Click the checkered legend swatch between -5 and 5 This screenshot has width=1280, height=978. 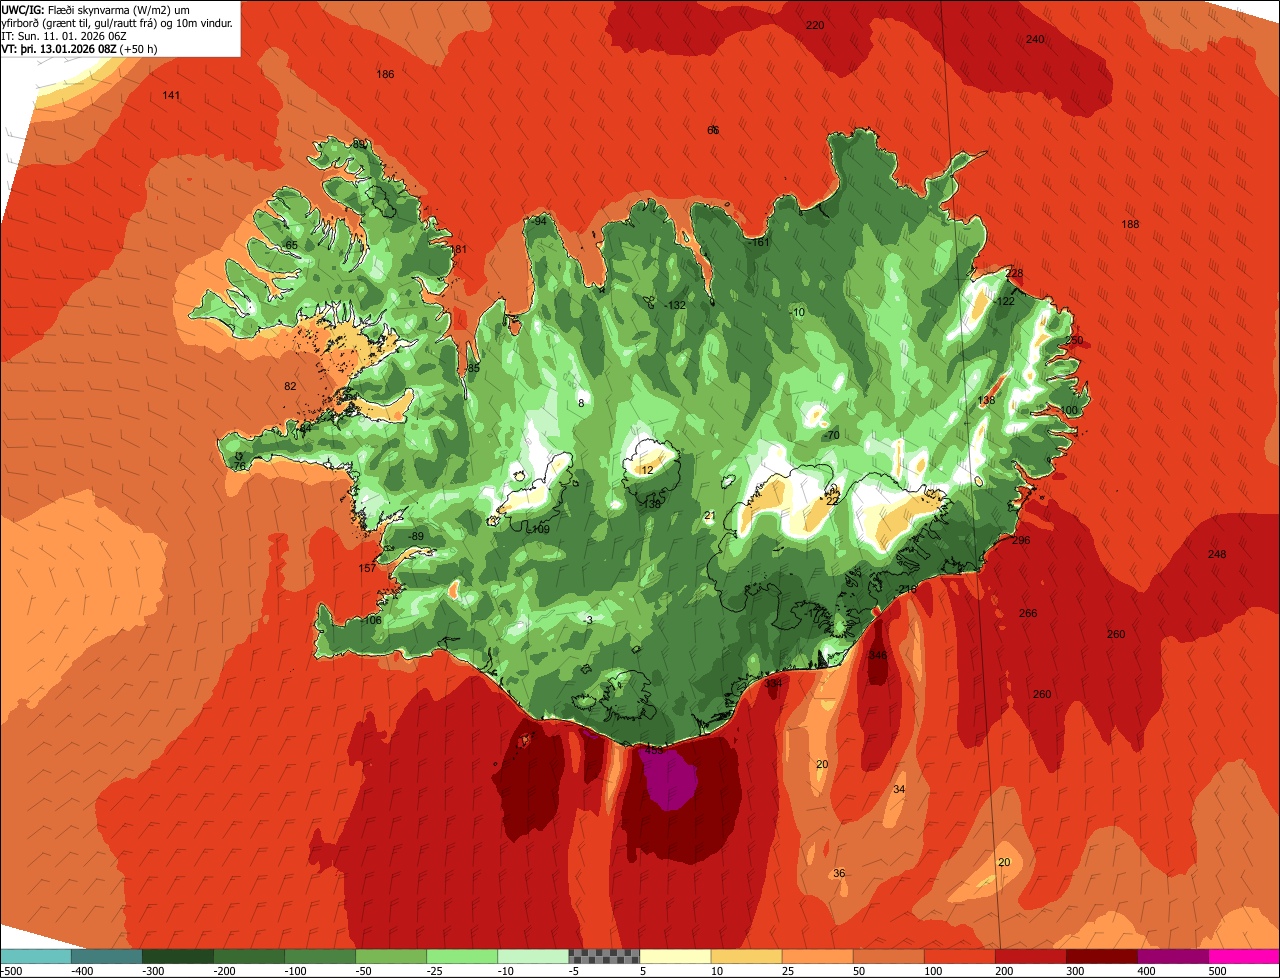pyautogui.click(x=604, y=956)
